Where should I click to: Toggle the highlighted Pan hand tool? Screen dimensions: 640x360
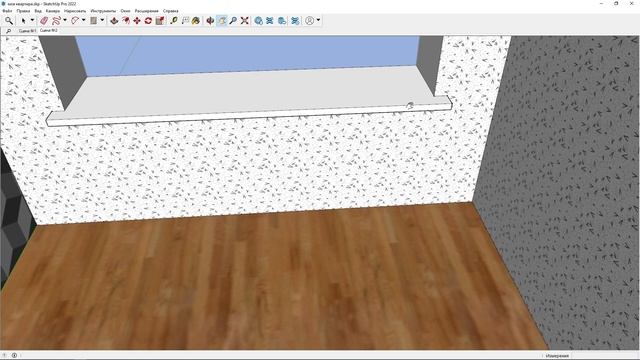222,20
